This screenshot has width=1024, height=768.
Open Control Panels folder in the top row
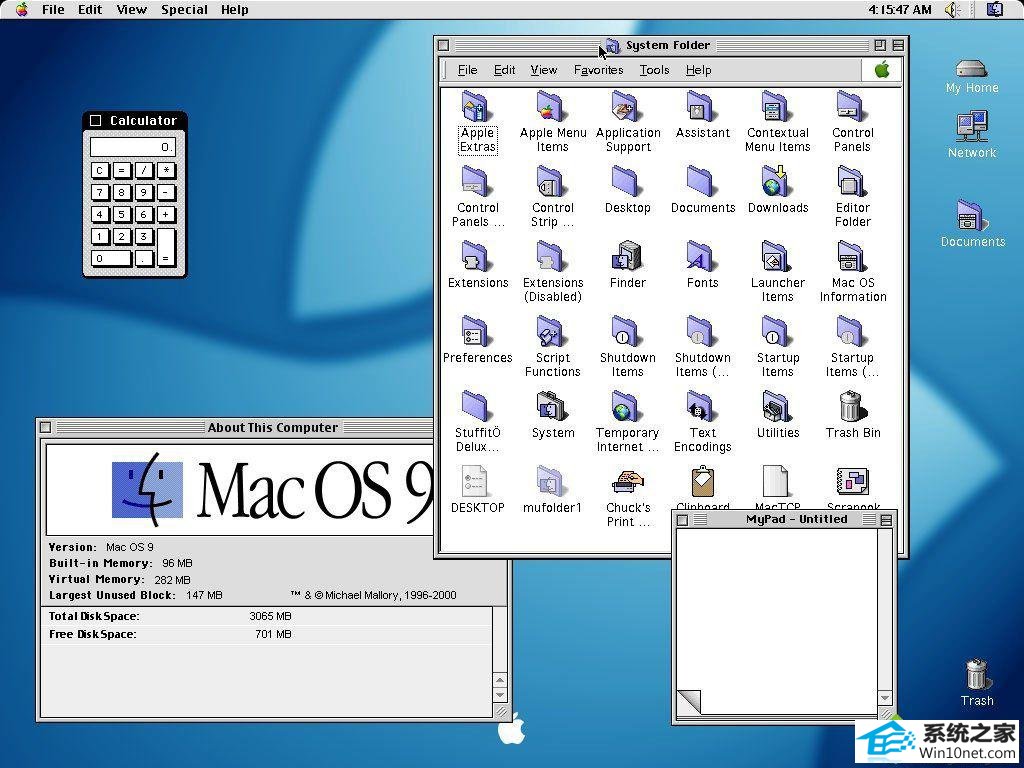click(852, 108)
